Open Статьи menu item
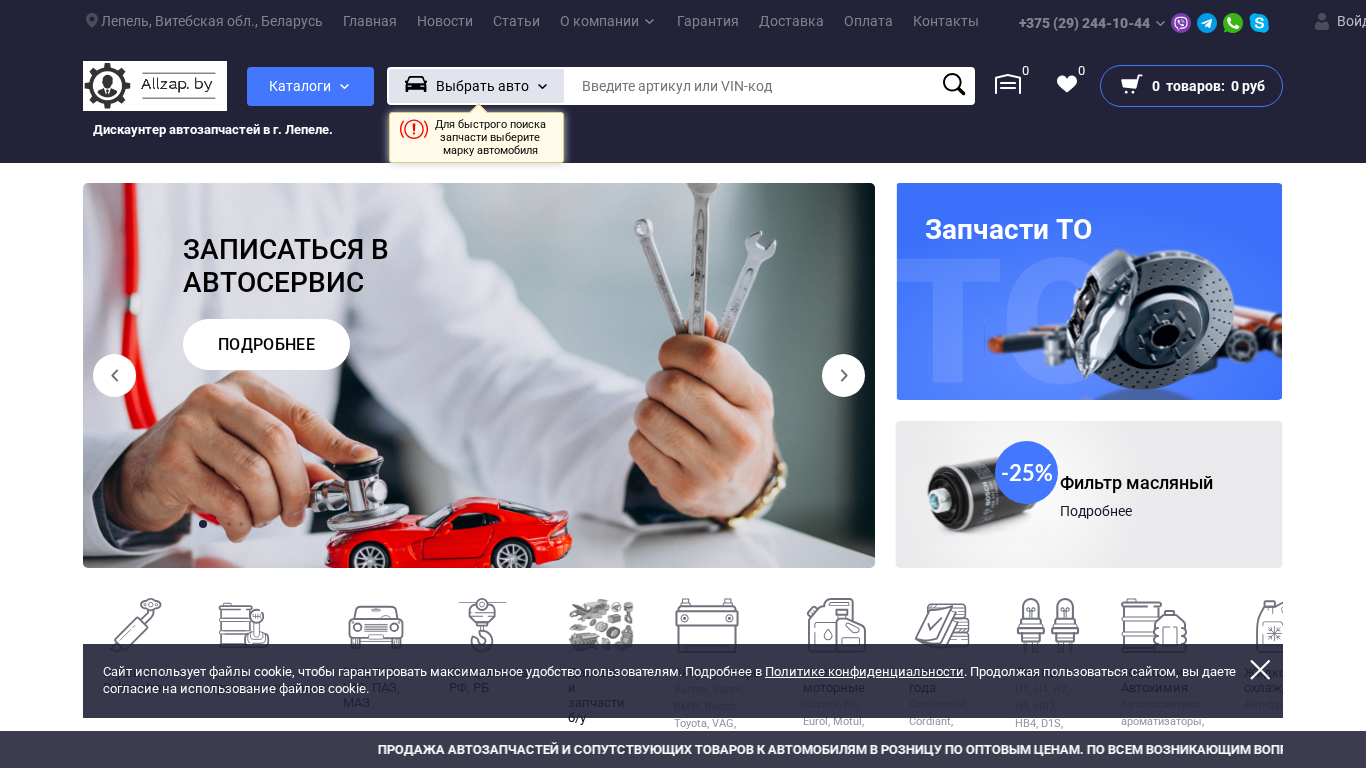 [x=516, y=21]
